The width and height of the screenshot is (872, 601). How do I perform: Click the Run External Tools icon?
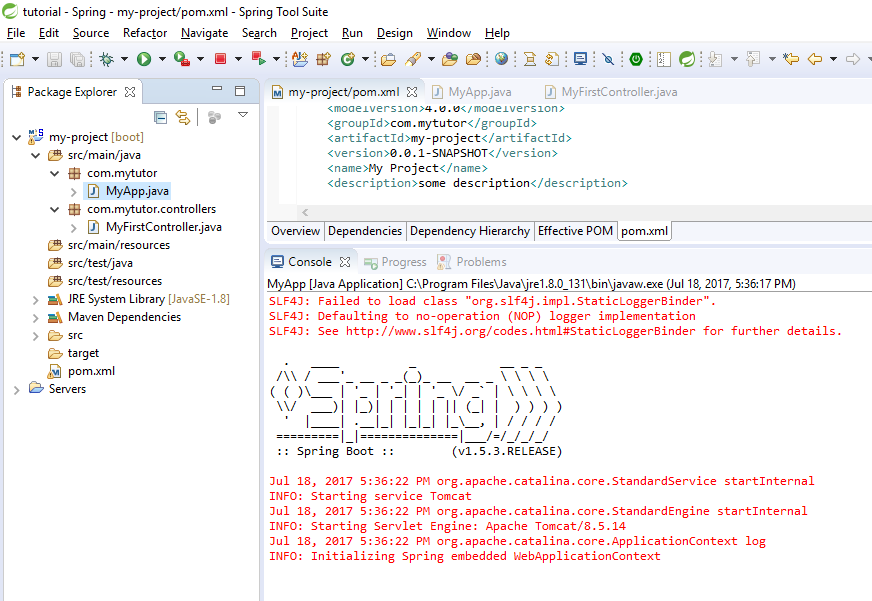click(182, 59)
